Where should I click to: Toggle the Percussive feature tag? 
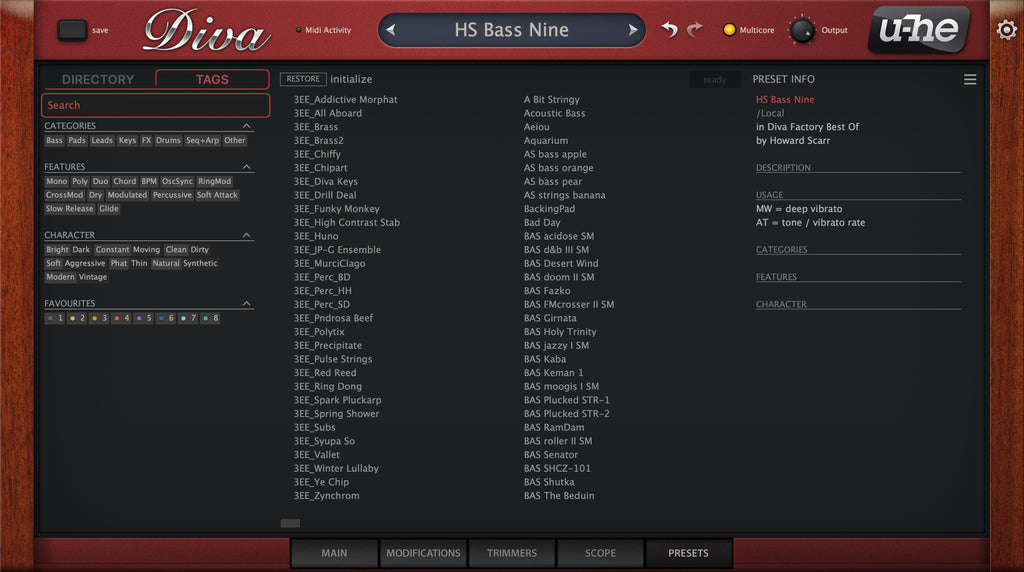(172, 195)
